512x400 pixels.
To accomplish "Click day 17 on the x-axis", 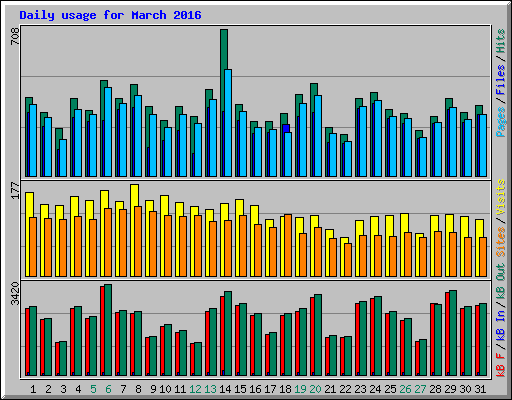I will (270, 389).
